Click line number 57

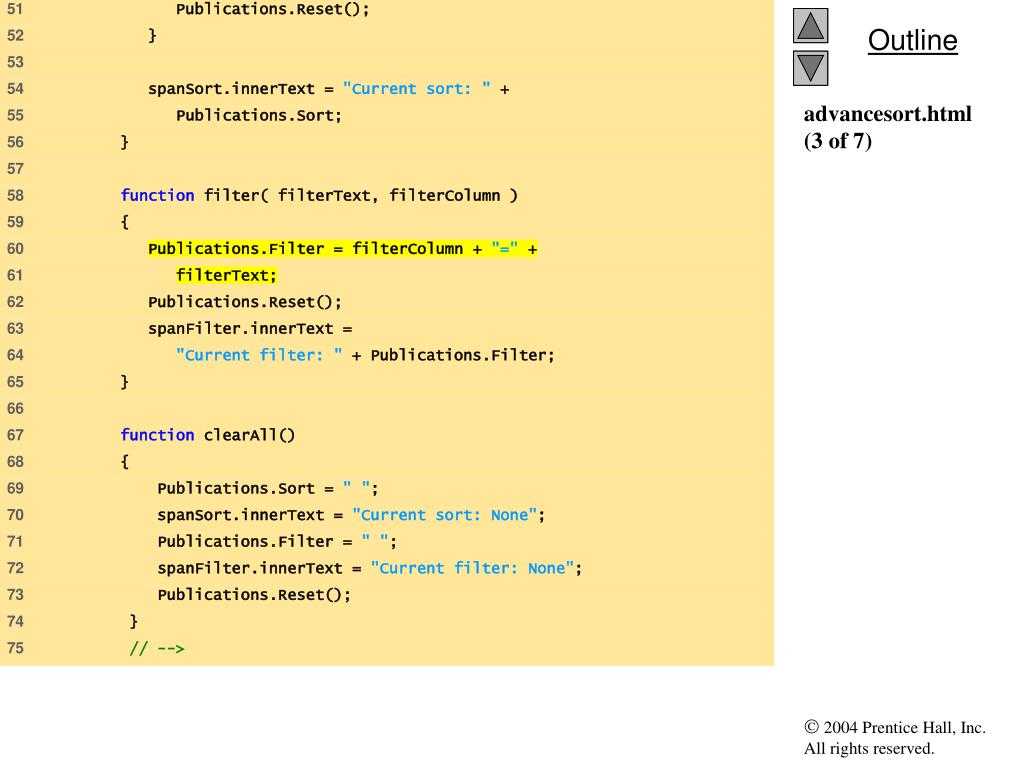coord(15,169)
